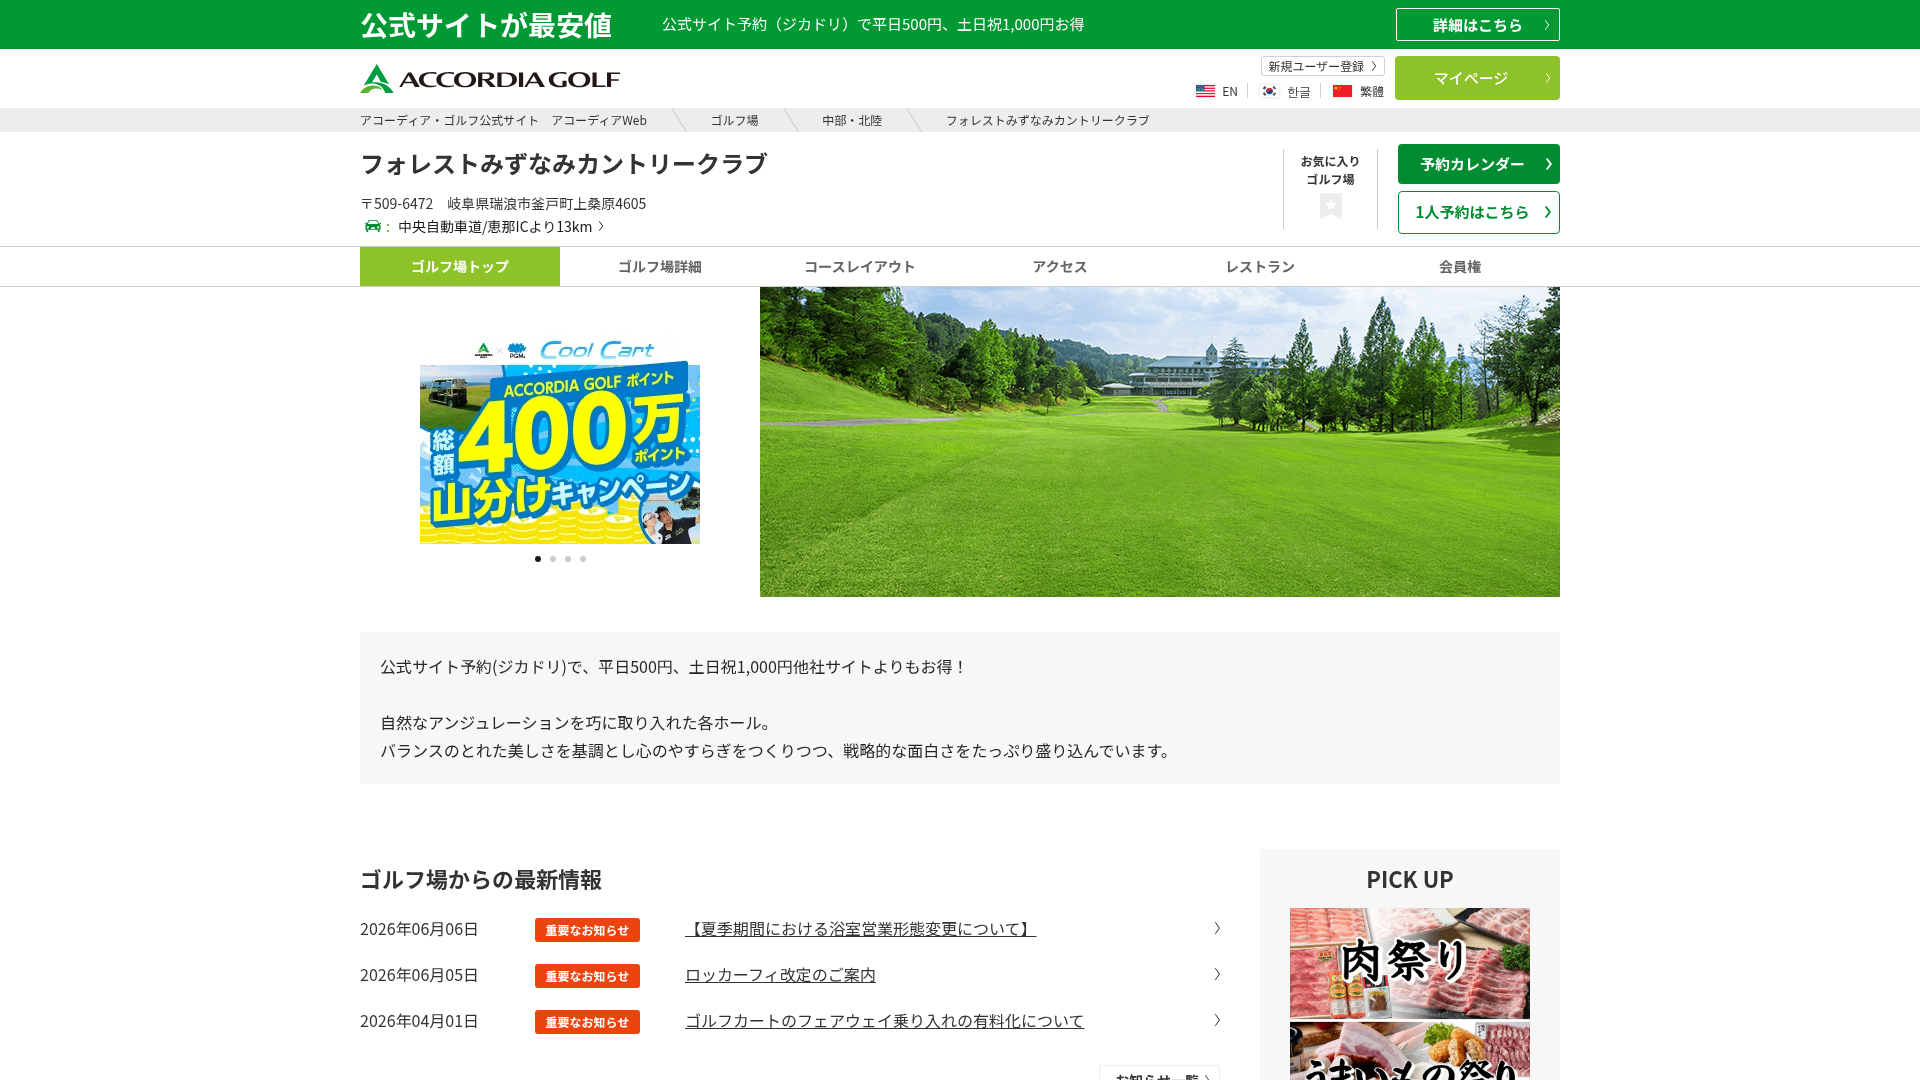Click chevron on 2026年04月01日 news row

[x=1217, y=1020]
